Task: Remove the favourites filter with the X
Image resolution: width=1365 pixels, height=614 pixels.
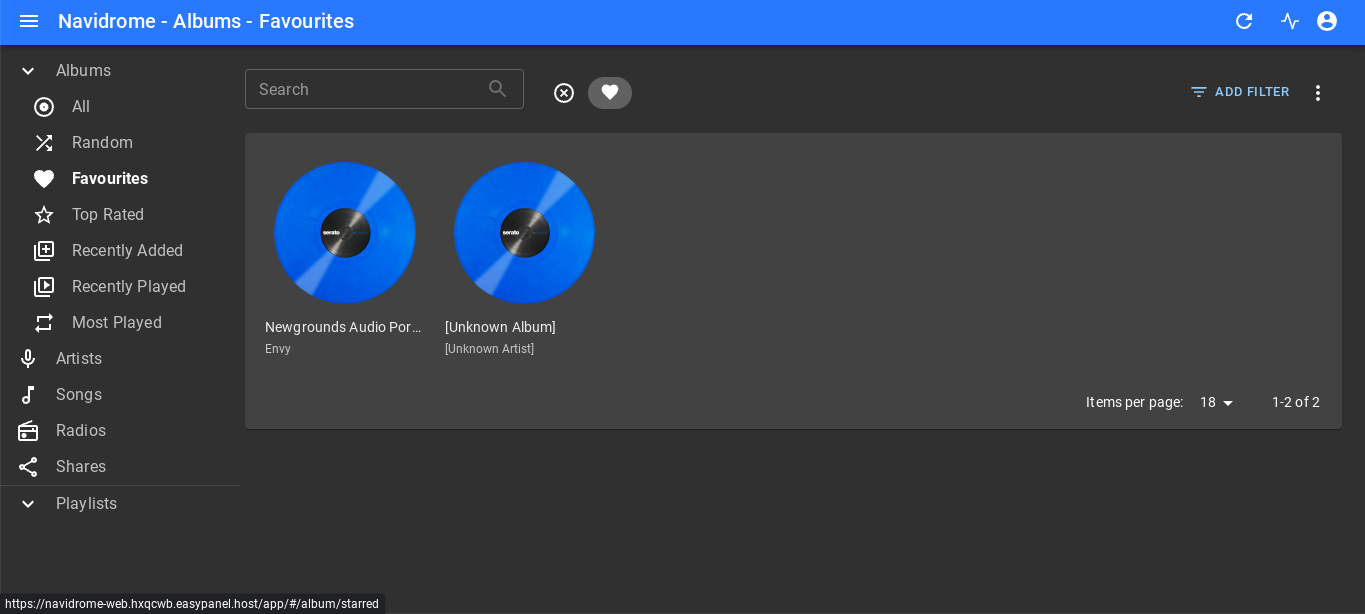Action: click(564, 93)
